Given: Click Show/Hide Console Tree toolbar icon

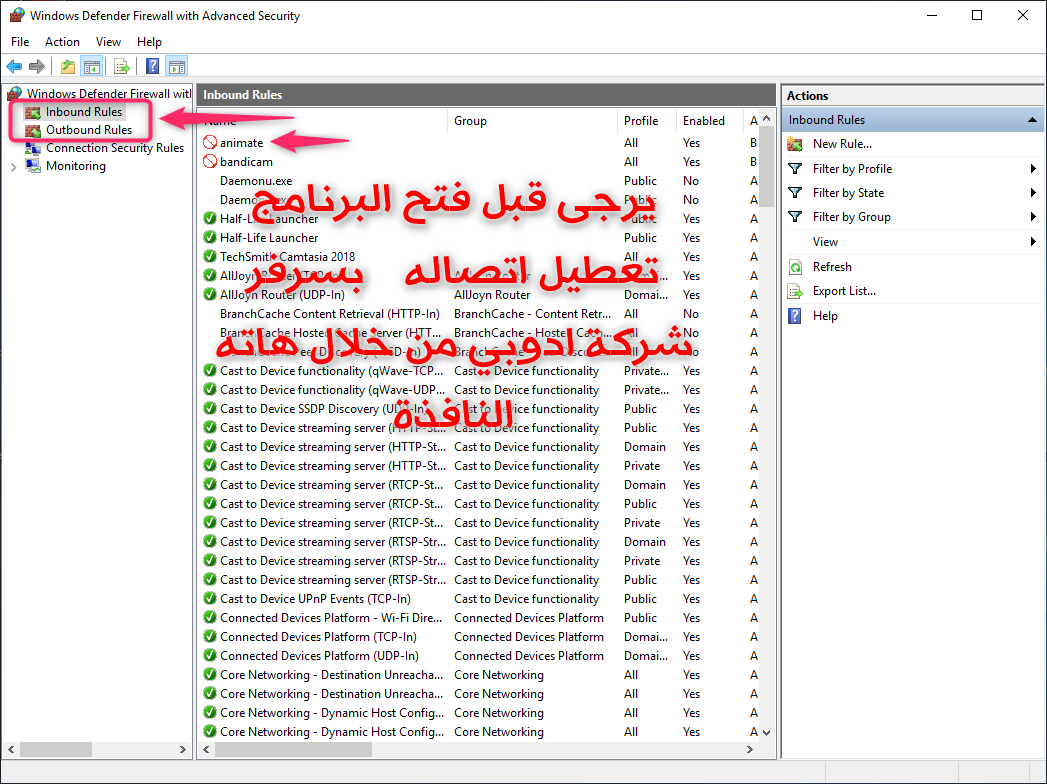Looking at the screenshot, I should (x=91, y=67).
